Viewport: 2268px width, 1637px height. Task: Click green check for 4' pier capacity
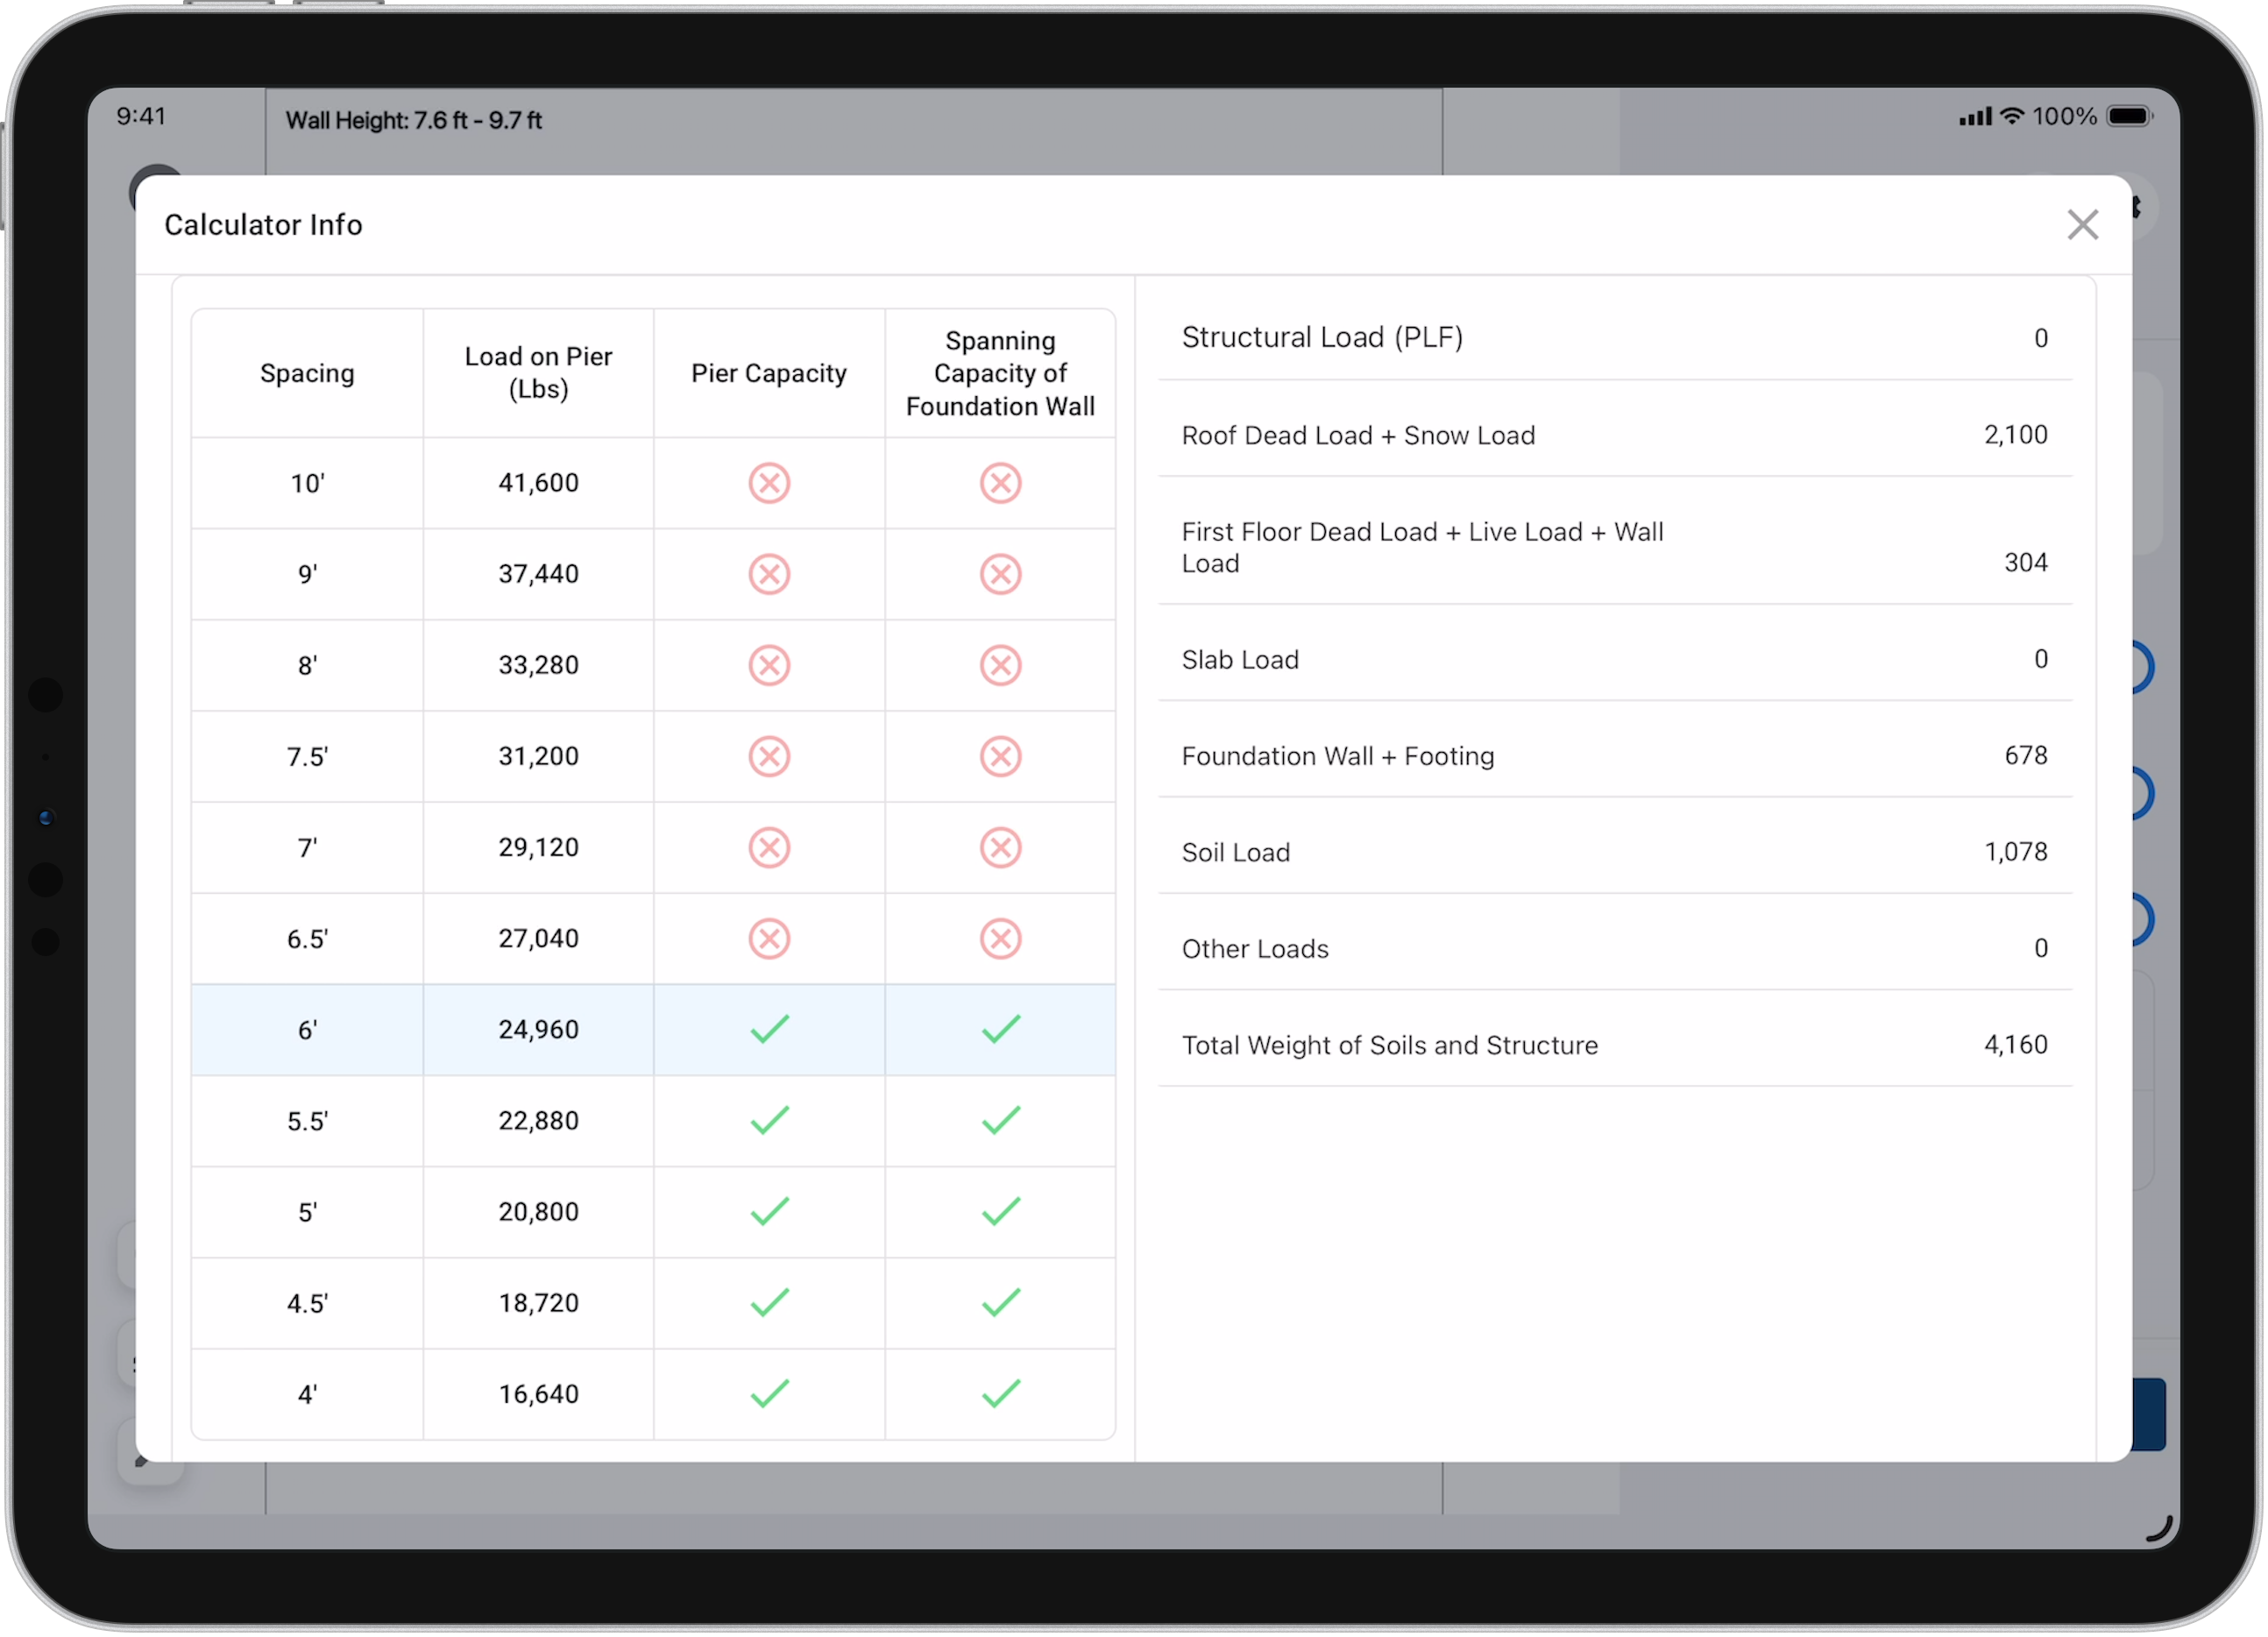[x=769, y=1393]
